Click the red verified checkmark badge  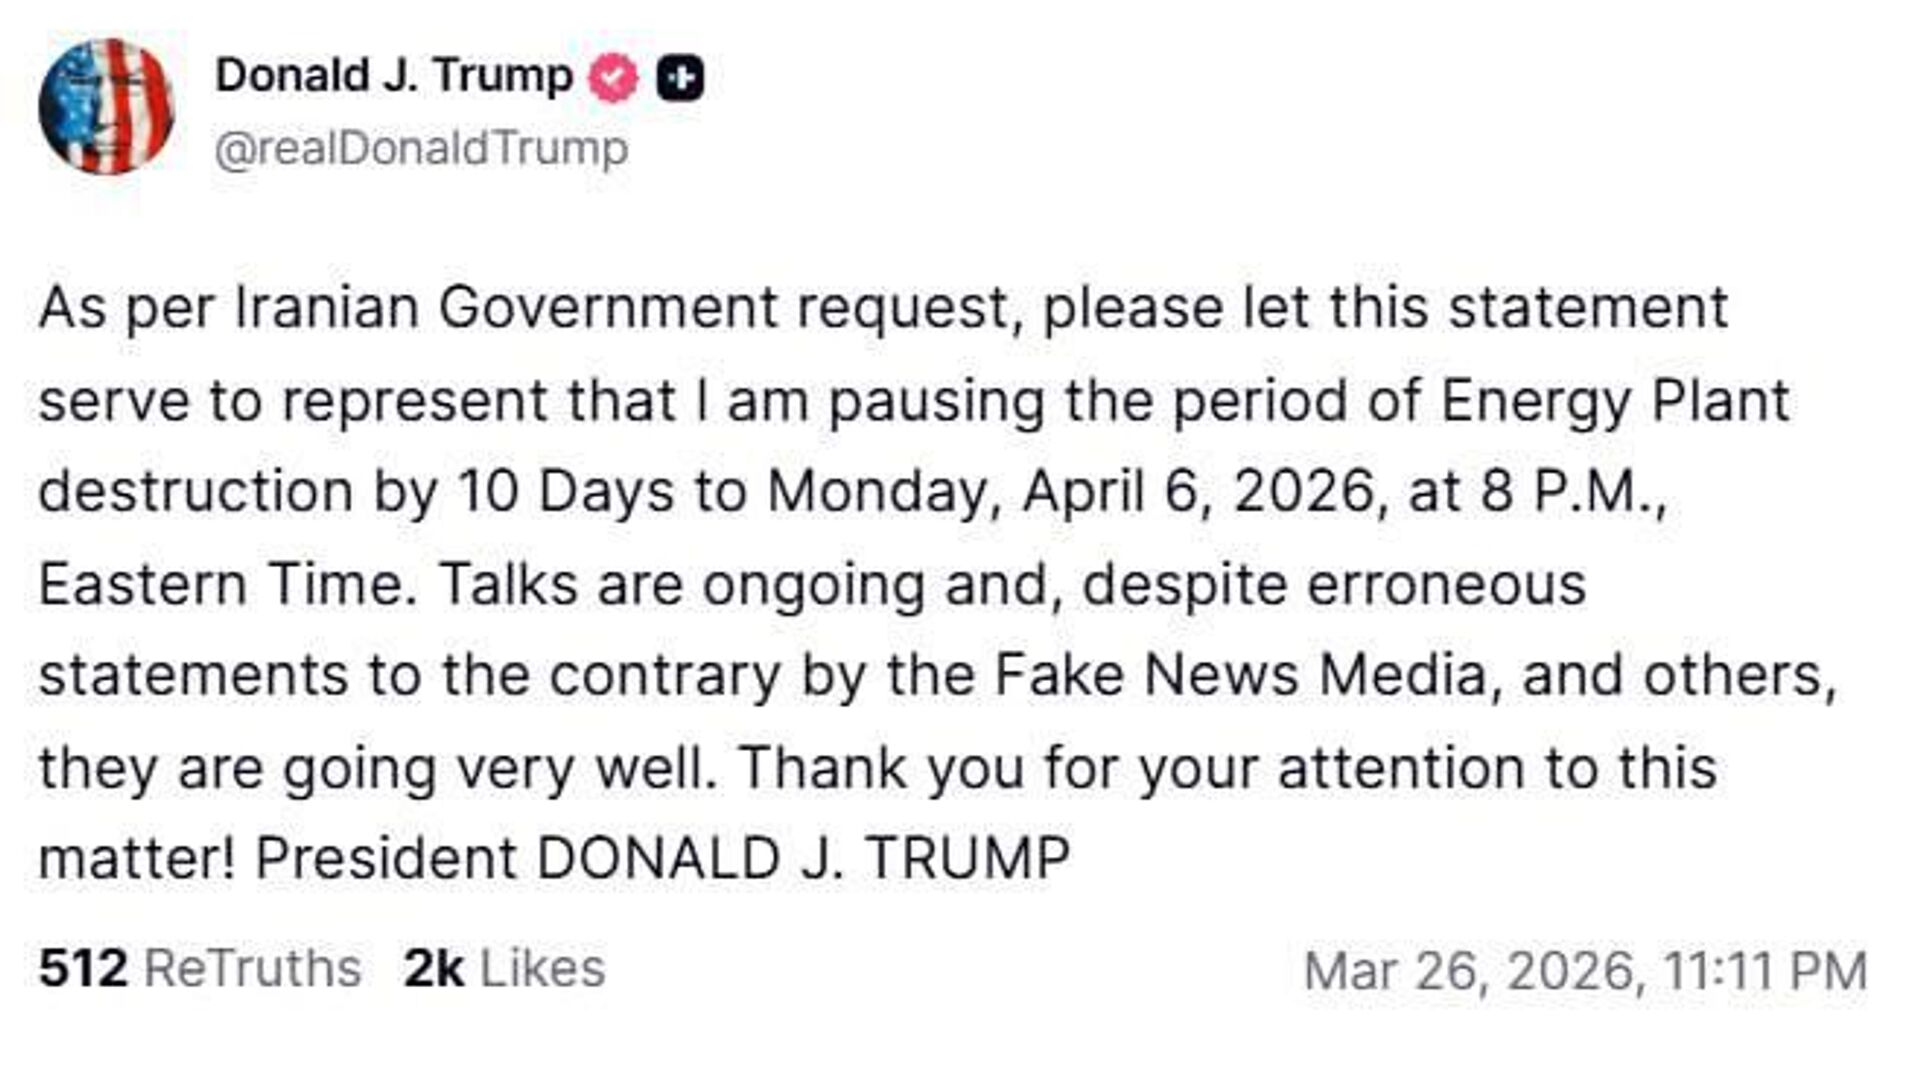pyautogui.click(x=613, y=78)
